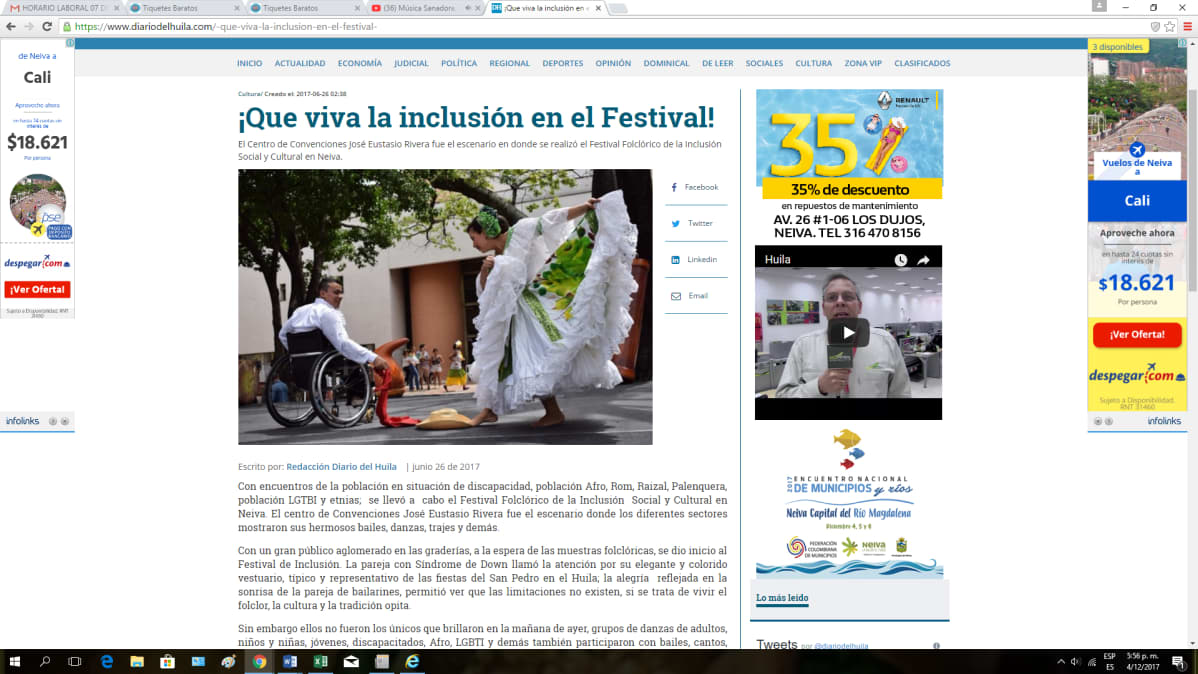Viewport: 1198px width, 674px height.
Task: Open the DEPORTES section
Action: point(562,63)
